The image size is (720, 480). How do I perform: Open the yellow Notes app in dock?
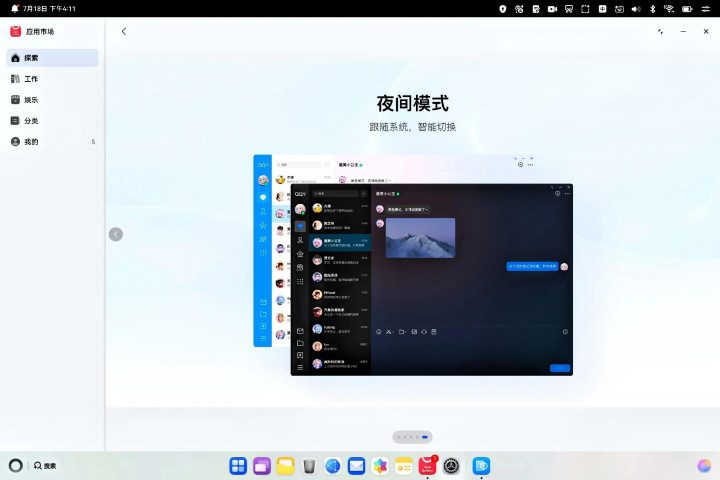tap(404, 466)
